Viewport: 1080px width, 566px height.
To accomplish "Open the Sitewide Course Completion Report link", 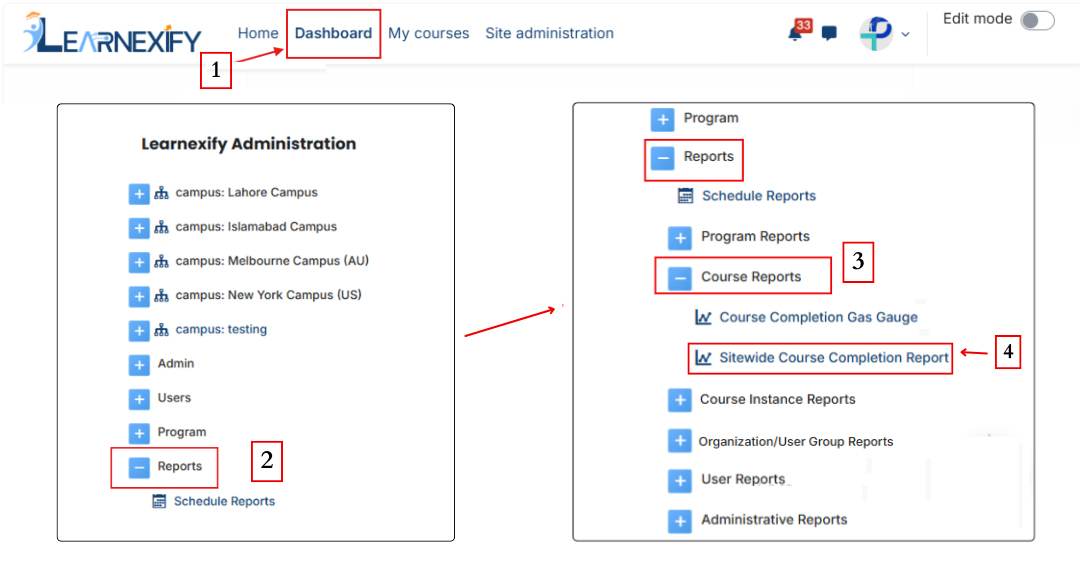I will (x=833, y=358).
